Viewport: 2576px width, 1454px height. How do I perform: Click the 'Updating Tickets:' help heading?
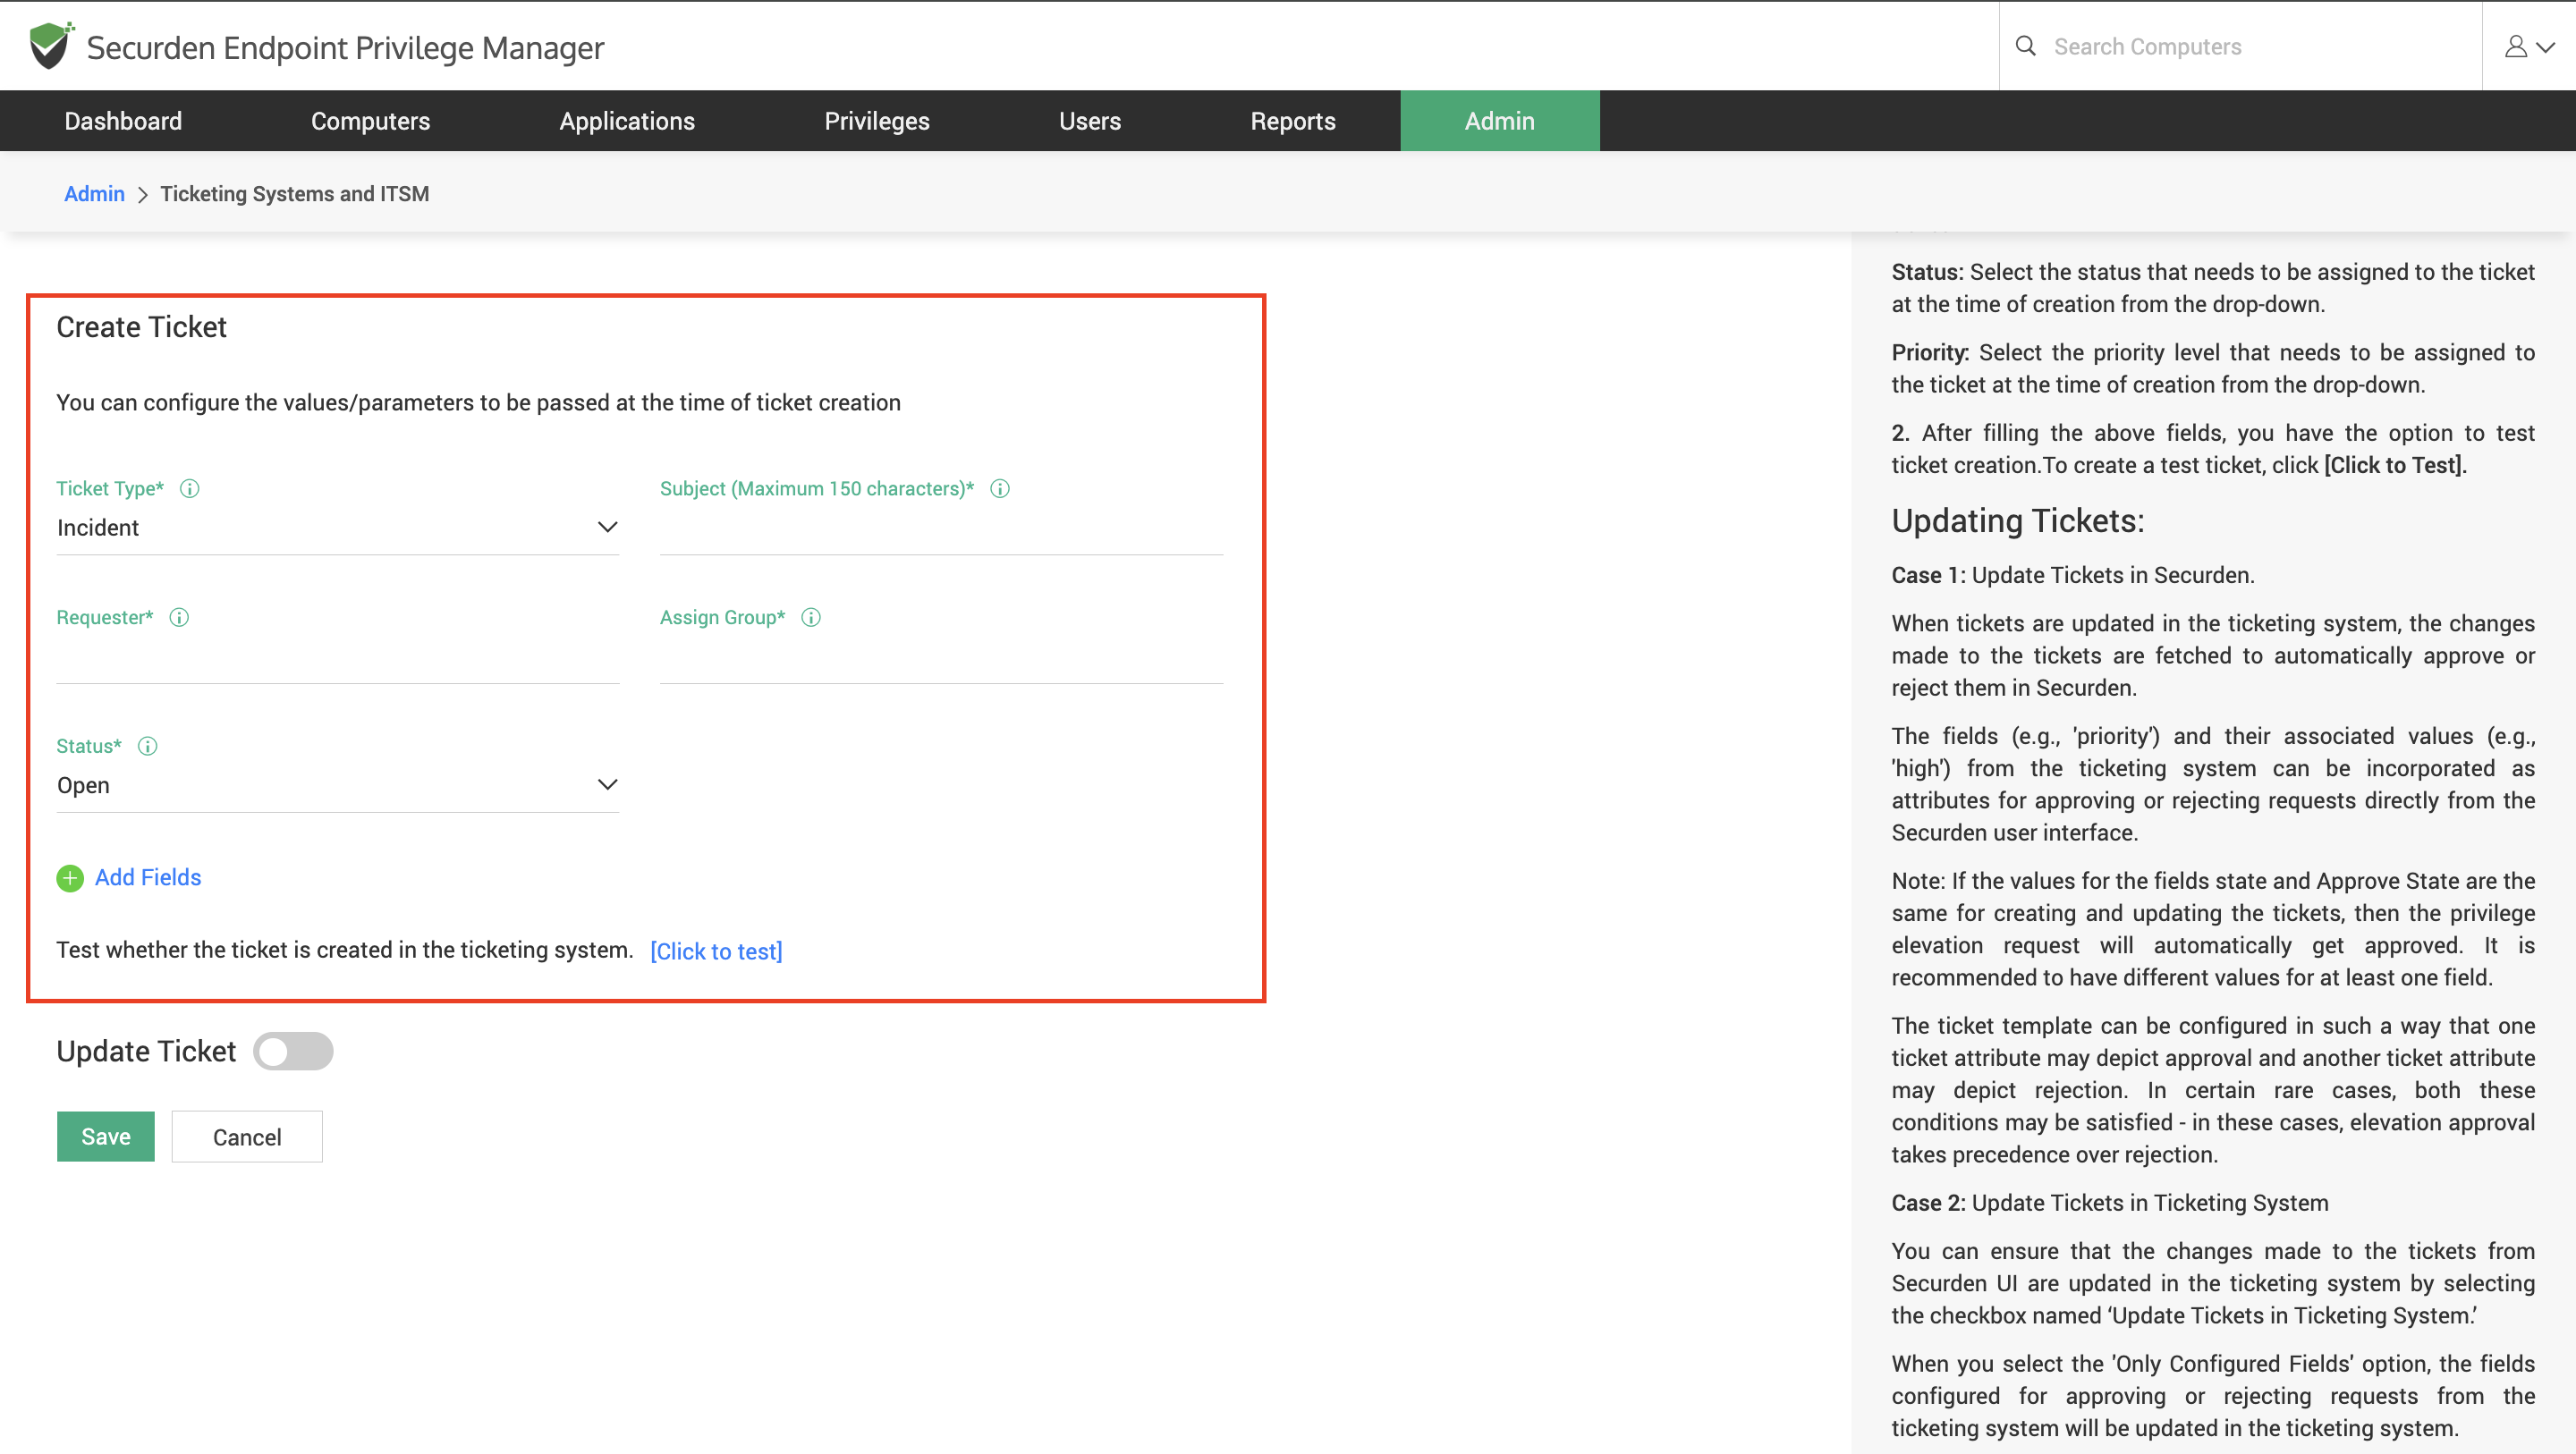tap(2017, 520)
